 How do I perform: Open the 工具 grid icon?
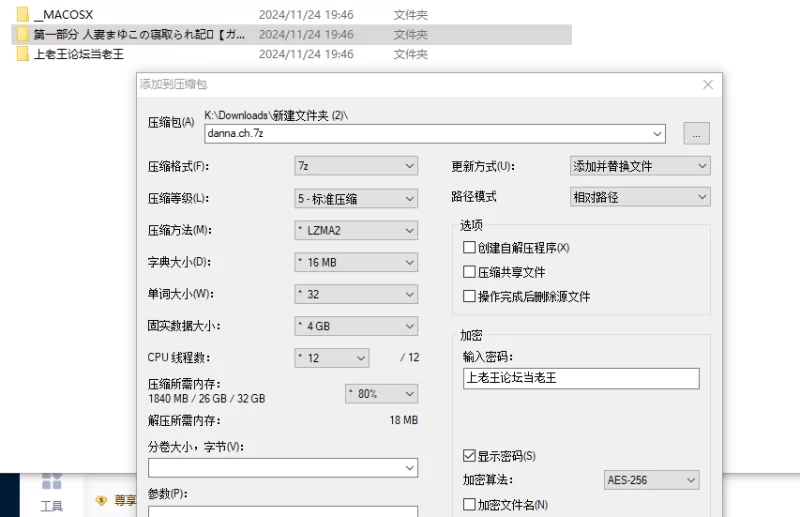pyautogui.click(x=52, y=480)
